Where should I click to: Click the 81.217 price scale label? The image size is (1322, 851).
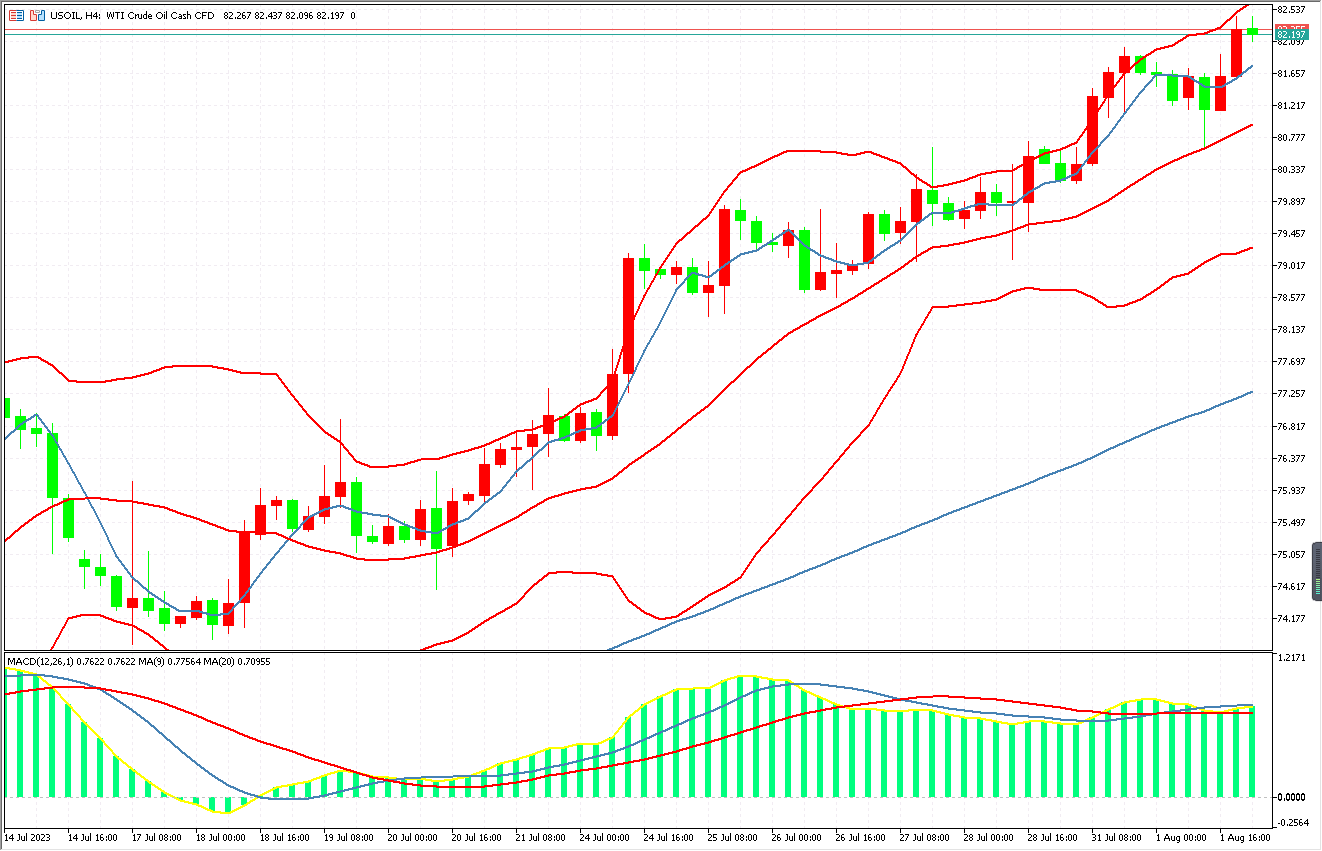pos(1289,105)
